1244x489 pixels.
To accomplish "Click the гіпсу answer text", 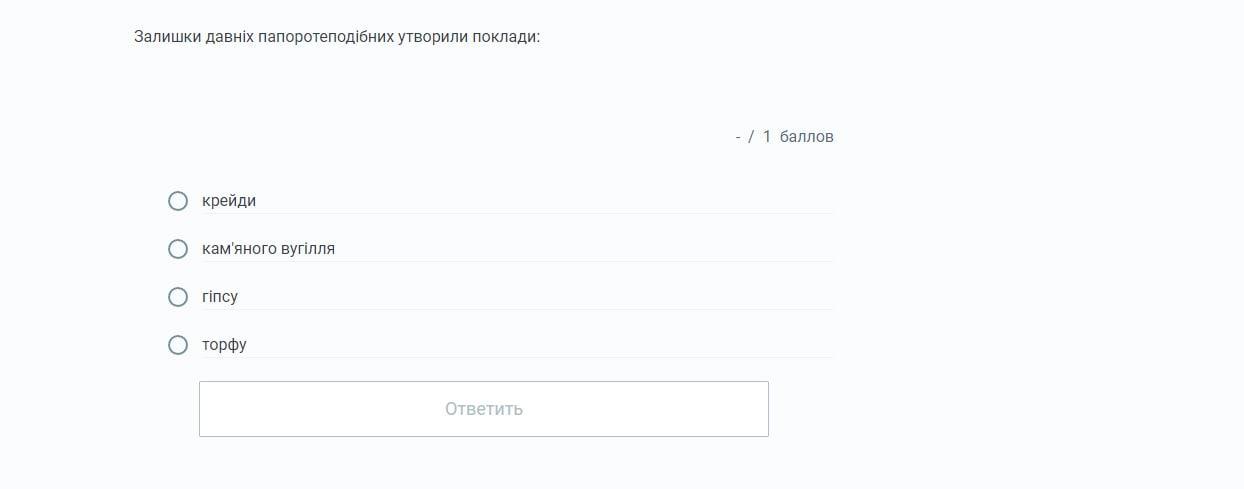I will (x=220, y=297).
